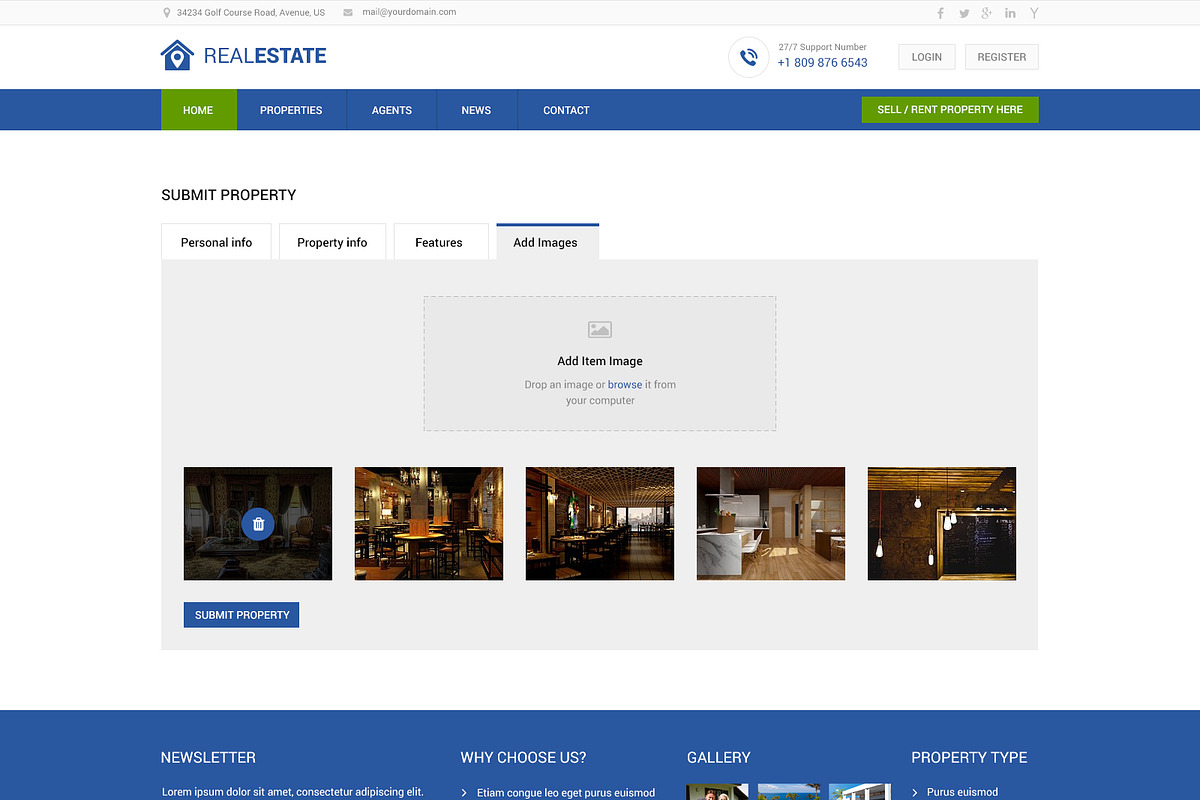The width and height of the screenshot is (1200, 800).
Task: Click the location pin icon beside address
Action: click(166, 13)
